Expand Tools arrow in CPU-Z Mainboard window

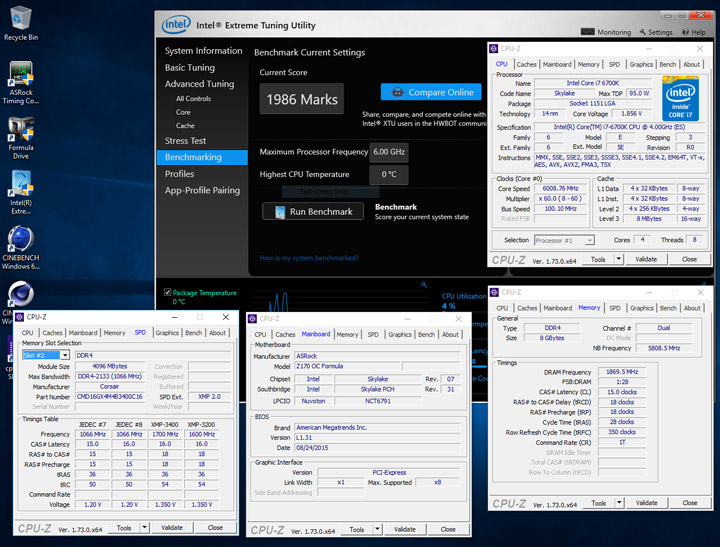pos(377,529)
